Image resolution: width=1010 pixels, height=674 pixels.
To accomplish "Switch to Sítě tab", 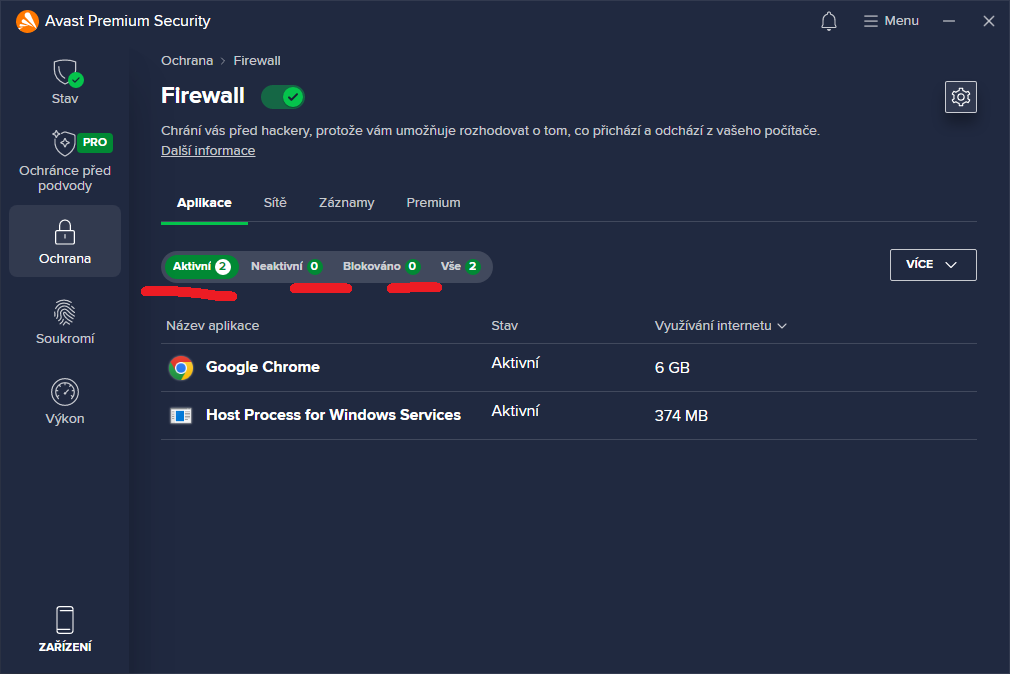I will (x=275, y=203).
